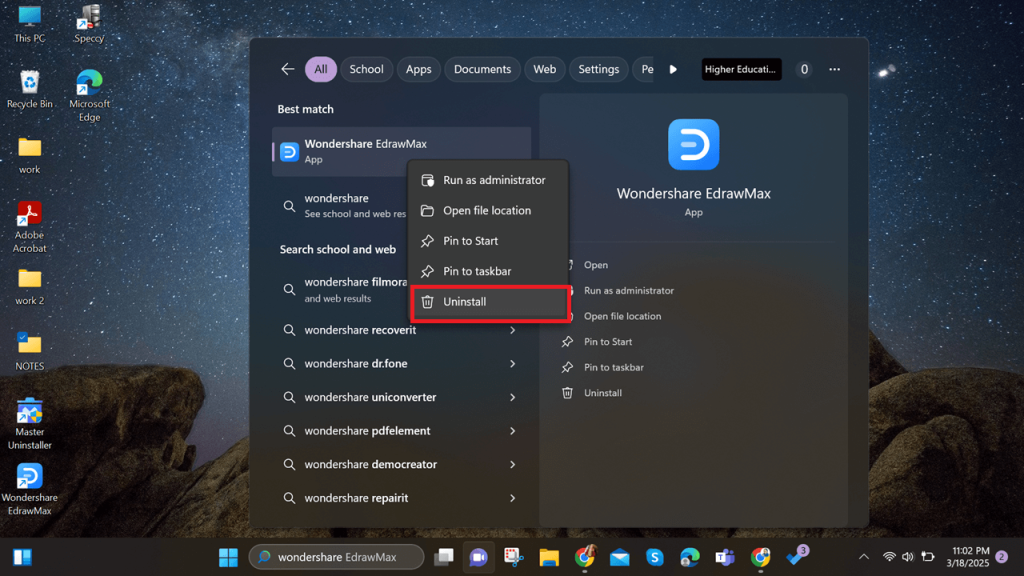Expand wondershare pdfelement suggestion arrow
This screenshot has width=1024, height=576.
click(513, 431)
